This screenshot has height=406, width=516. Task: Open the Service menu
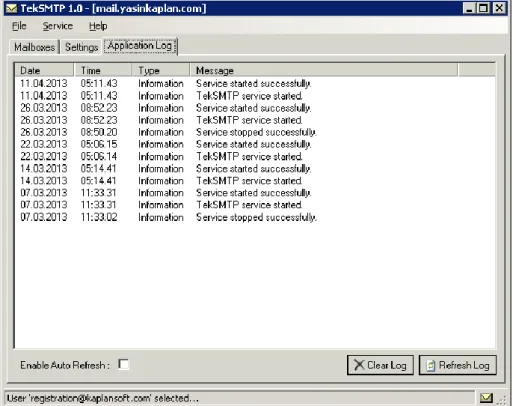tap(58, 26)
